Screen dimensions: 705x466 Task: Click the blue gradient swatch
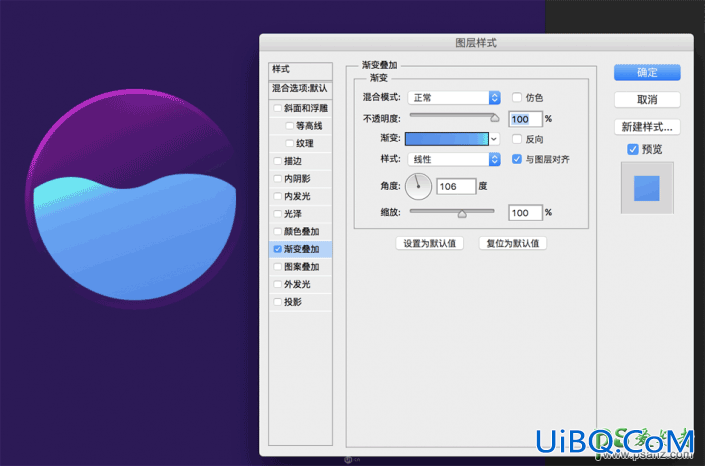pos(446,139)
